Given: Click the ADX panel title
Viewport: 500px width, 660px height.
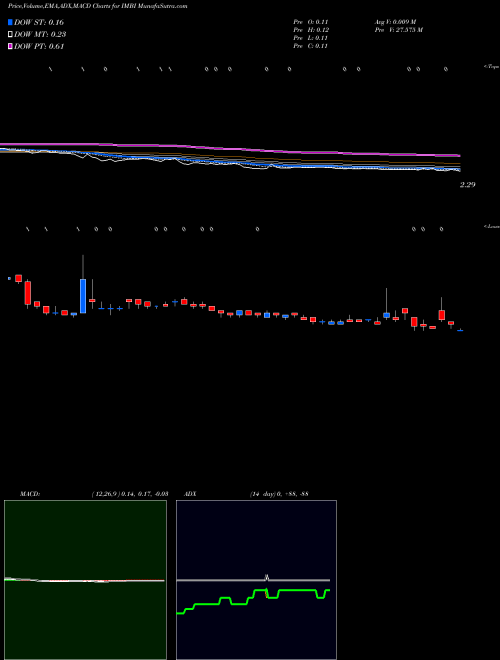Looking at the screenshot, I should click(x=190, y=494).
